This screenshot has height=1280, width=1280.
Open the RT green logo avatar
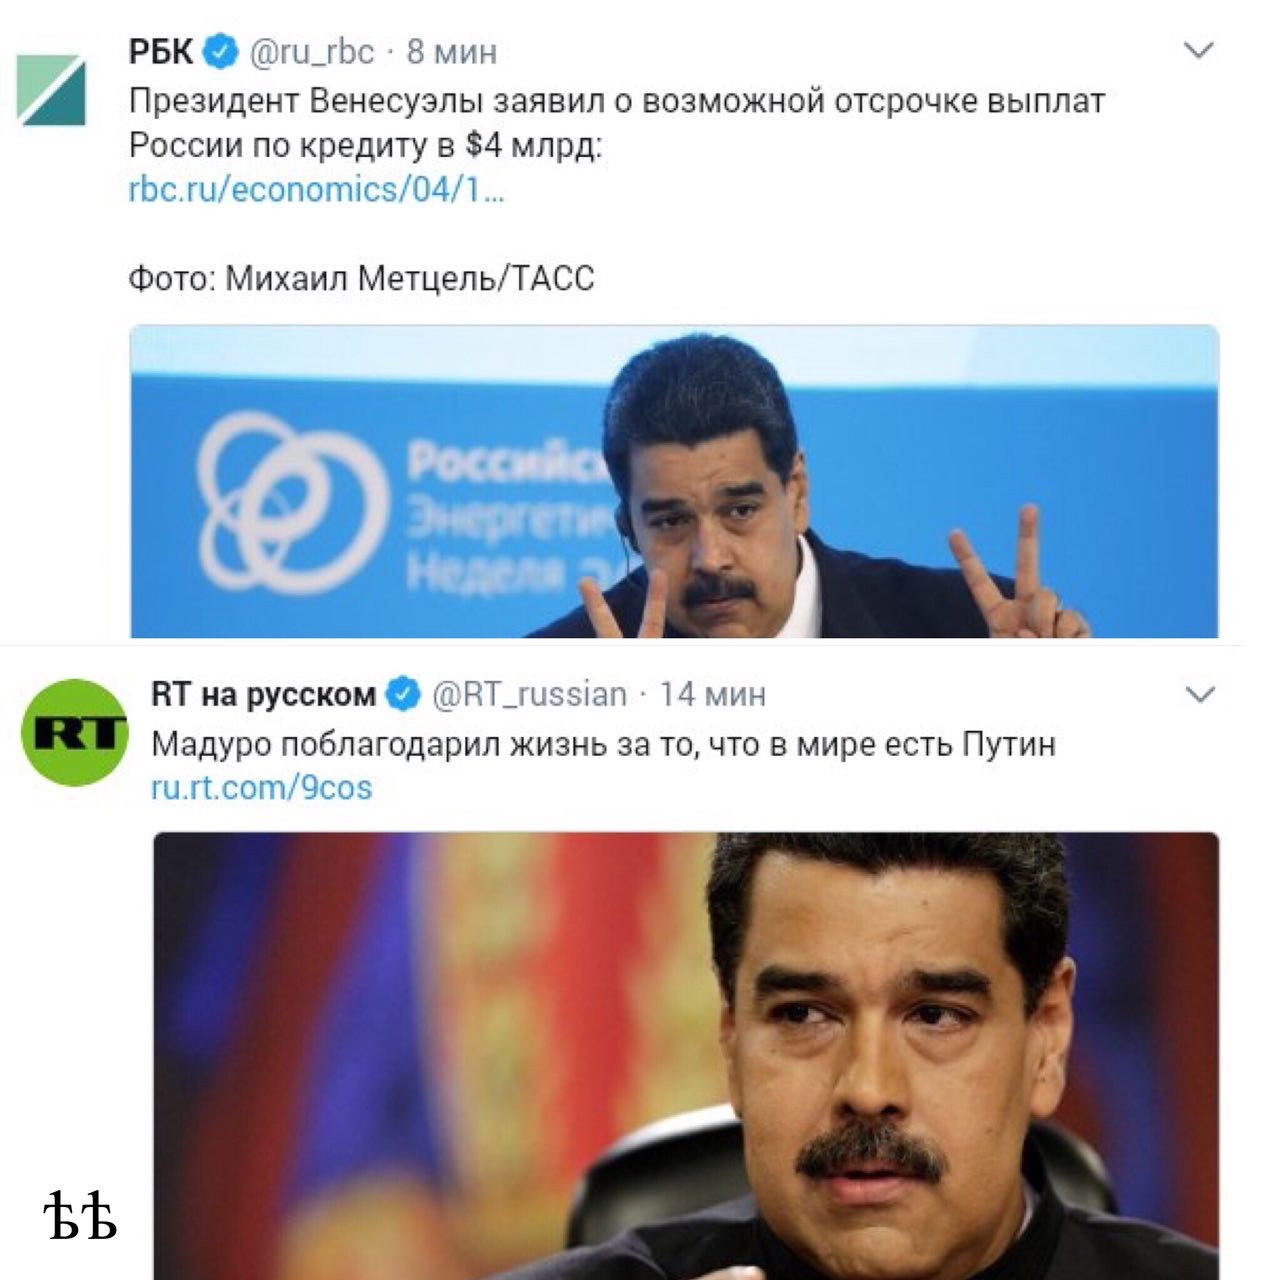[74, 733]
